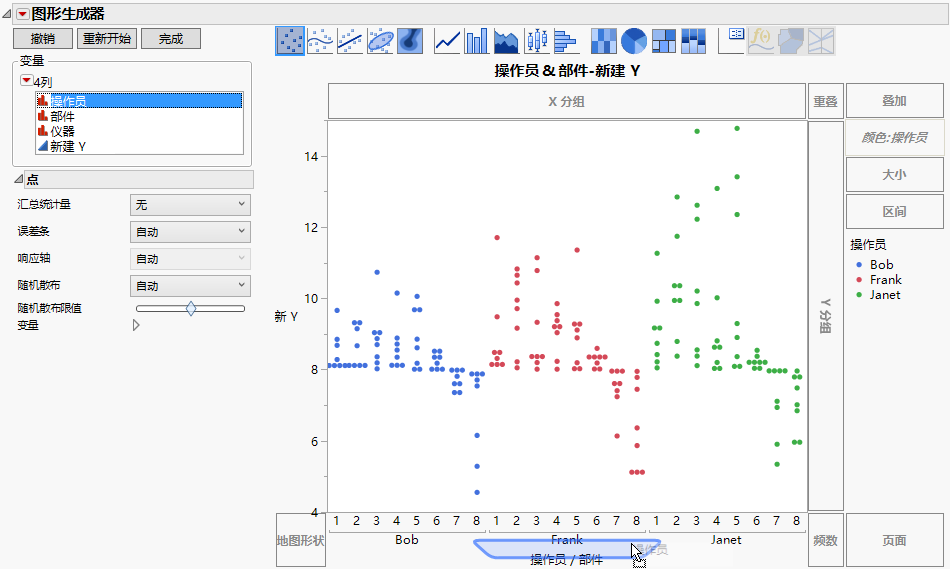
Task: Click the 完成 button
Action: click(x=171, y=39)
